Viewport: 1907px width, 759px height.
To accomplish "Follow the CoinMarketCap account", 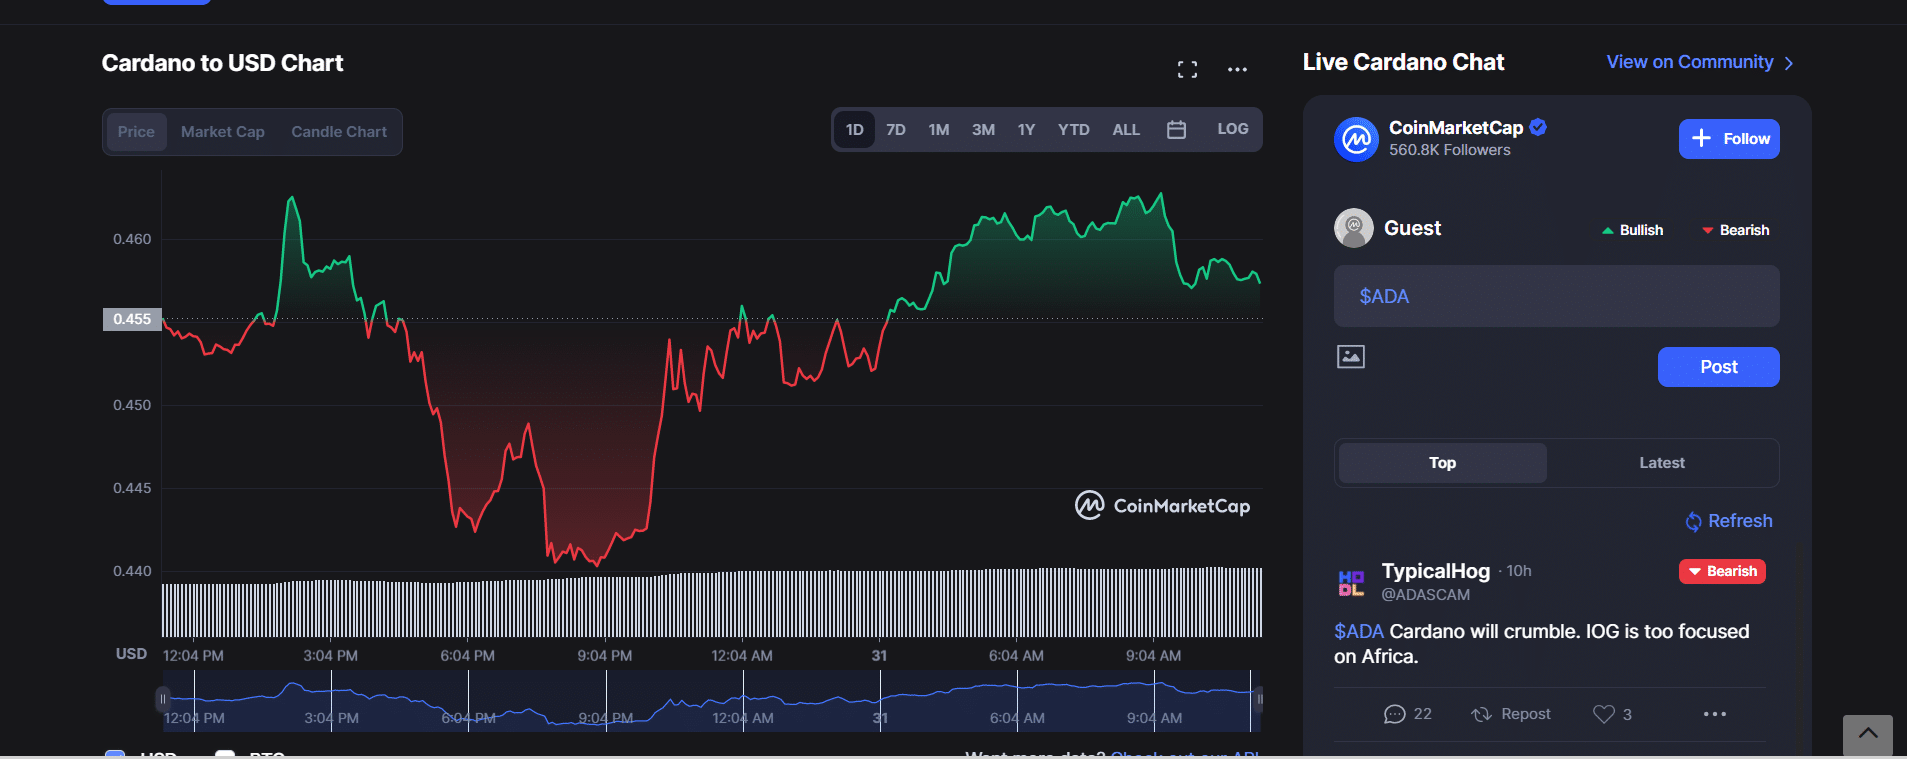I will click(x=1729, y=139).
